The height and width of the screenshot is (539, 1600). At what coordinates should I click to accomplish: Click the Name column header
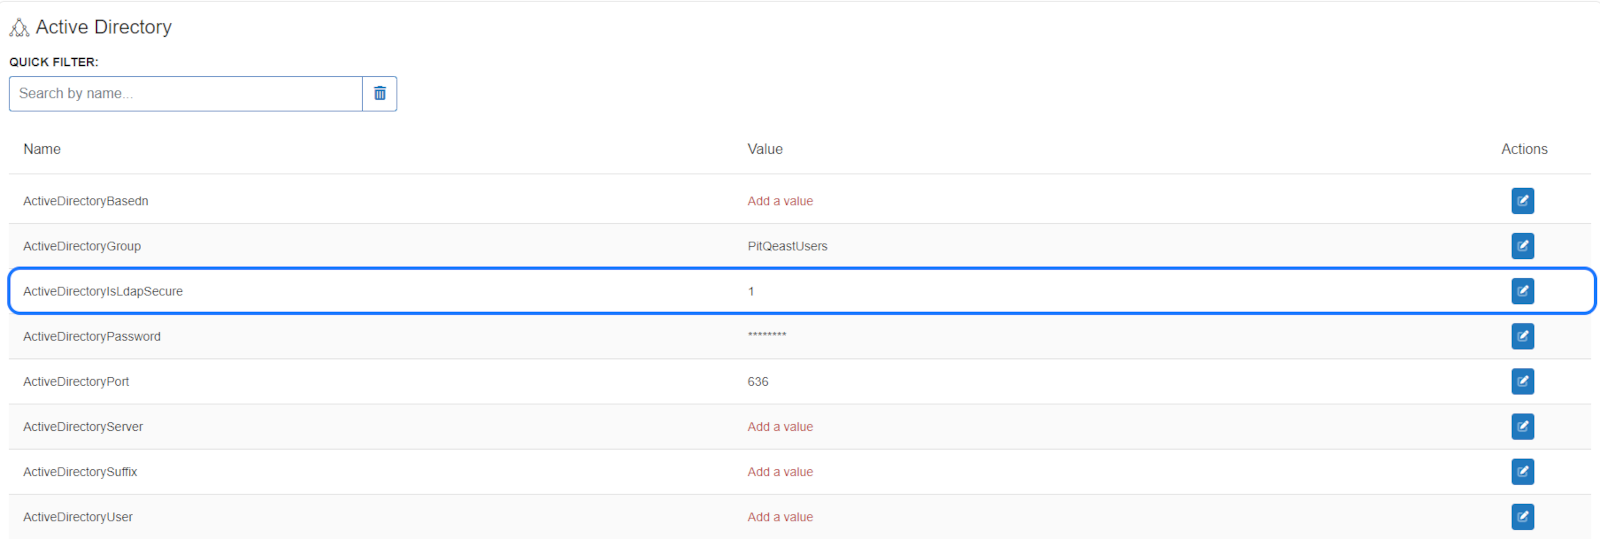tap(42, 149)
